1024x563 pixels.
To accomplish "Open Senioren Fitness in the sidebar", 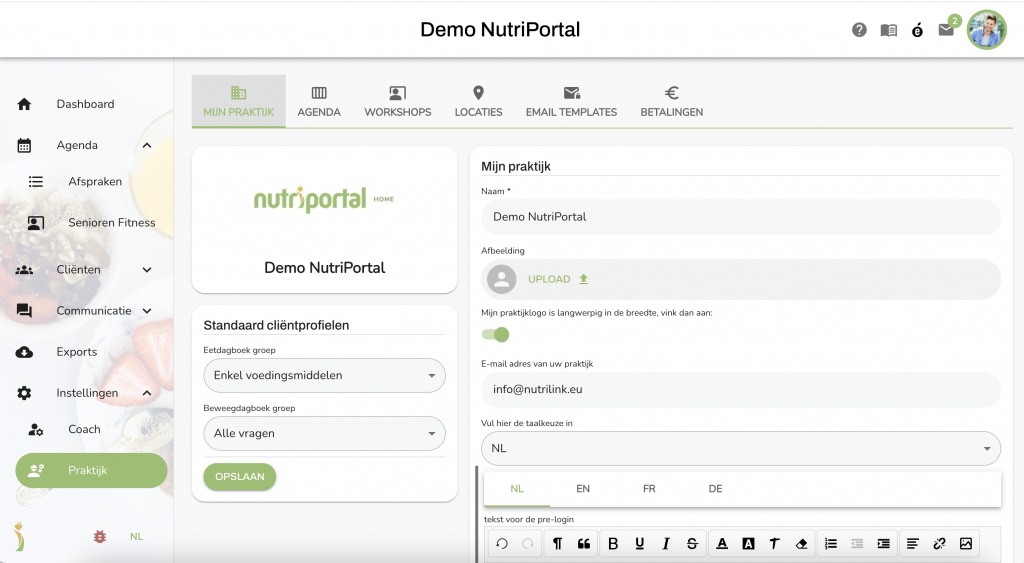I will pyautogui.click(x=112, y=223).
